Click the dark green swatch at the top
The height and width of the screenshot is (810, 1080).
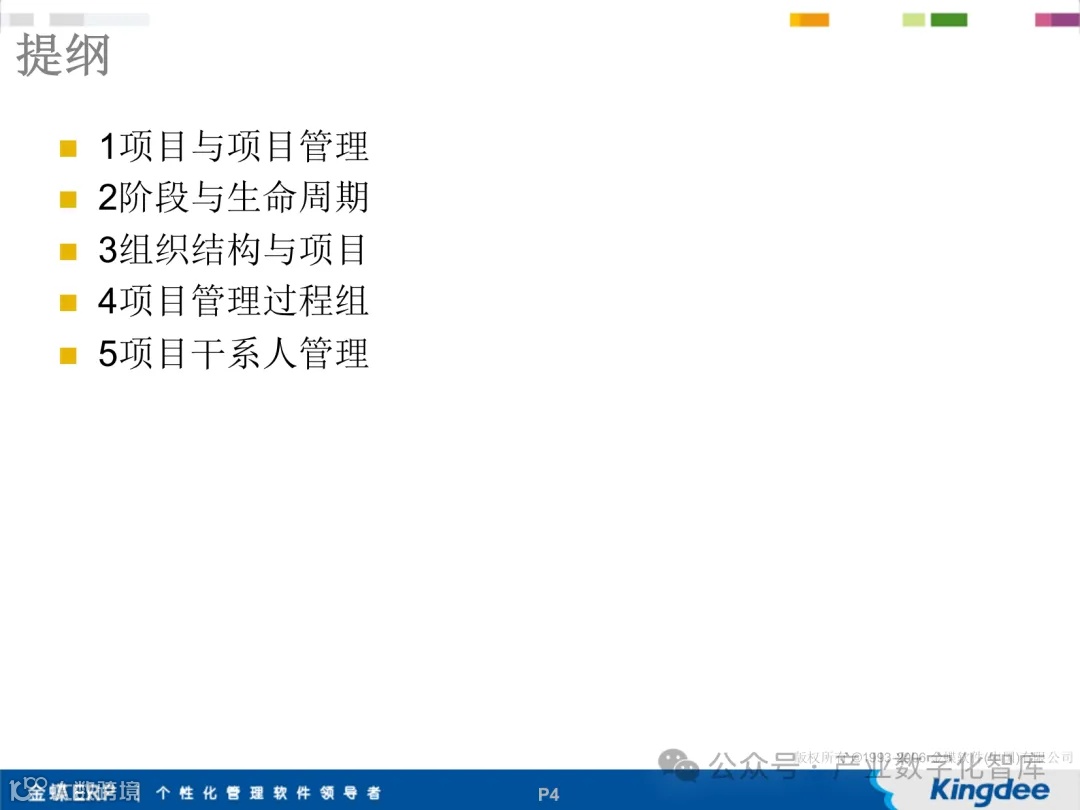948,20
